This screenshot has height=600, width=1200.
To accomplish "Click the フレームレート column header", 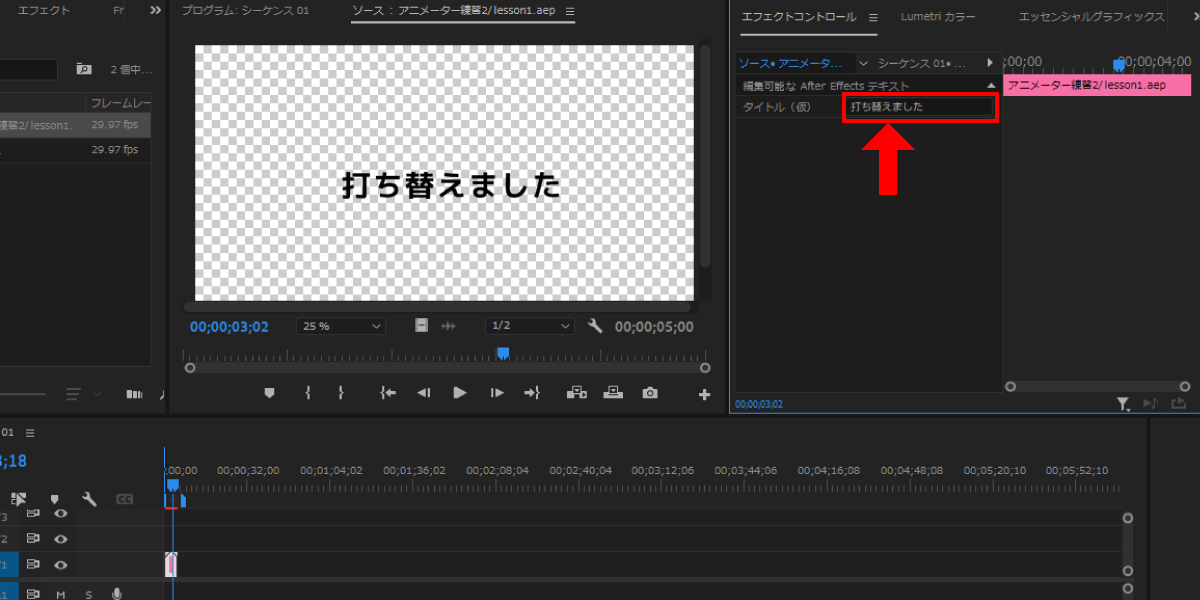I will point(121,103).
